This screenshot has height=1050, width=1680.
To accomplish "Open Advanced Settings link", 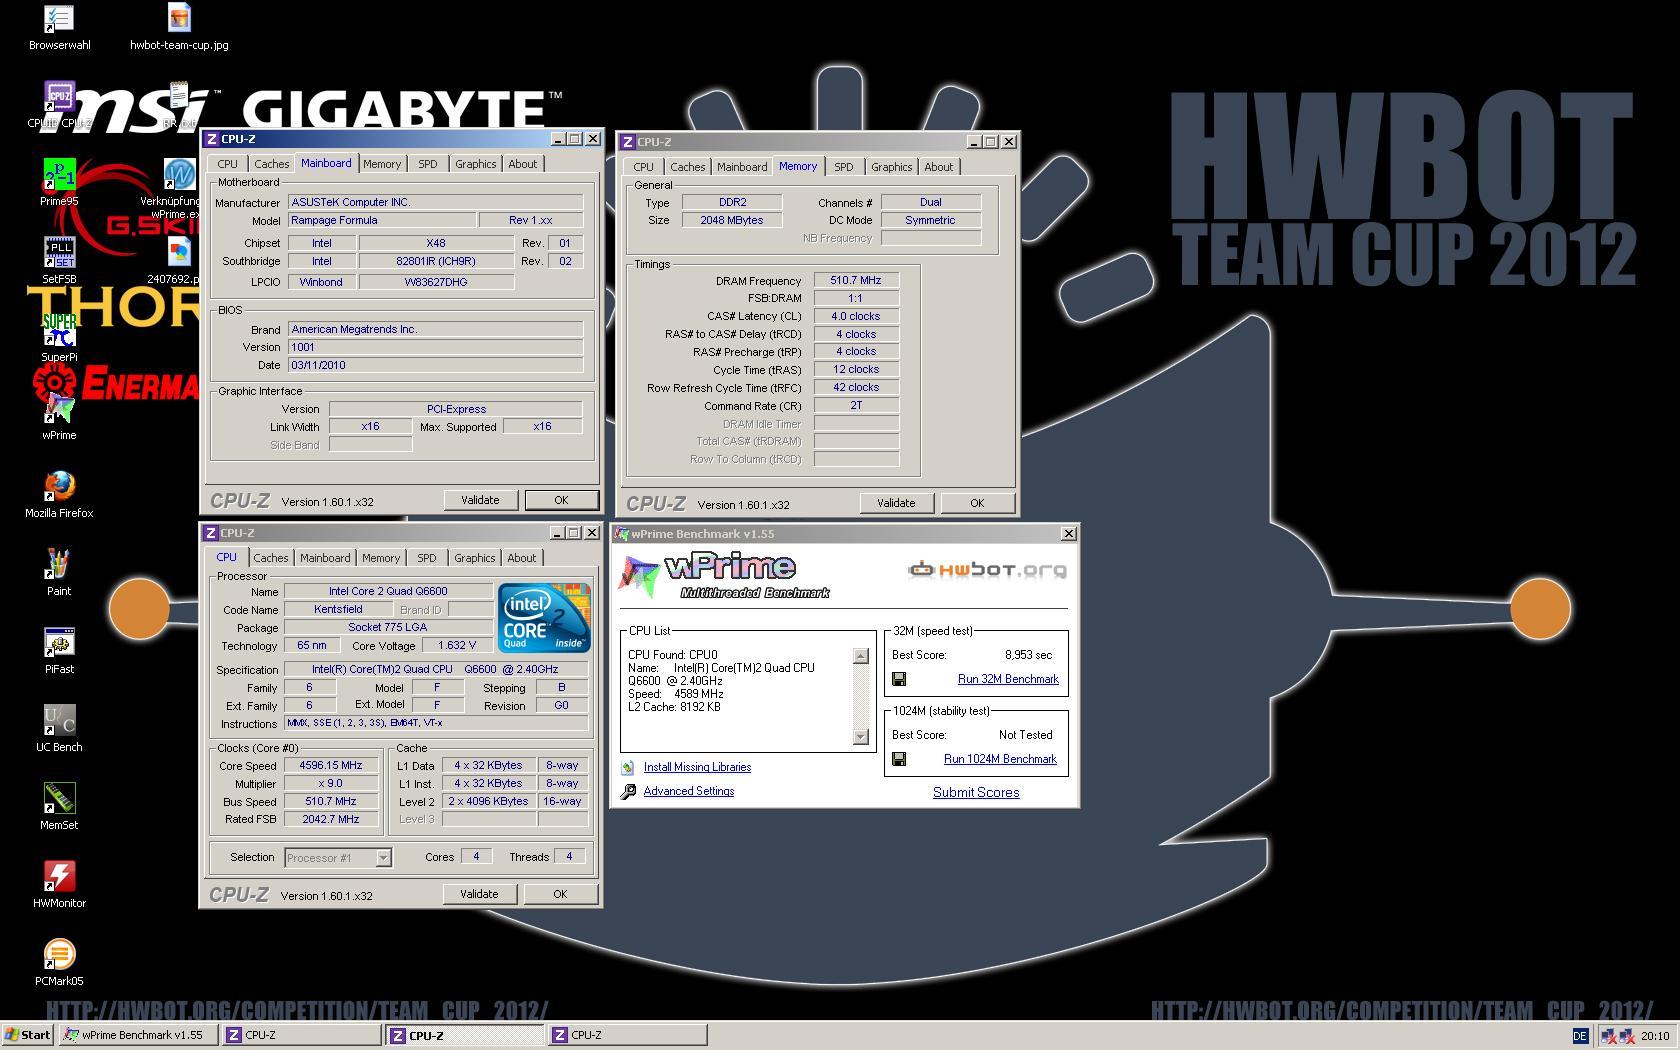I will (x=688, y=791).
